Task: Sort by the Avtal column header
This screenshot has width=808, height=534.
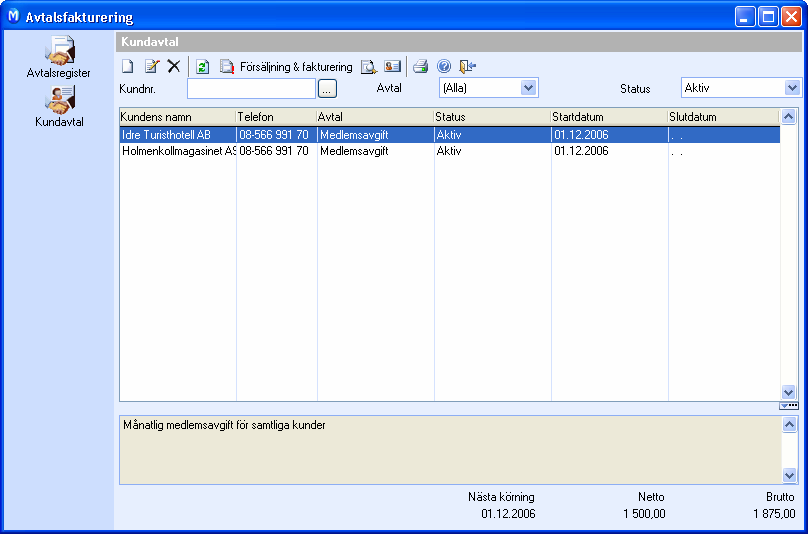Action: pyautogui.click(x=375, y=117)
